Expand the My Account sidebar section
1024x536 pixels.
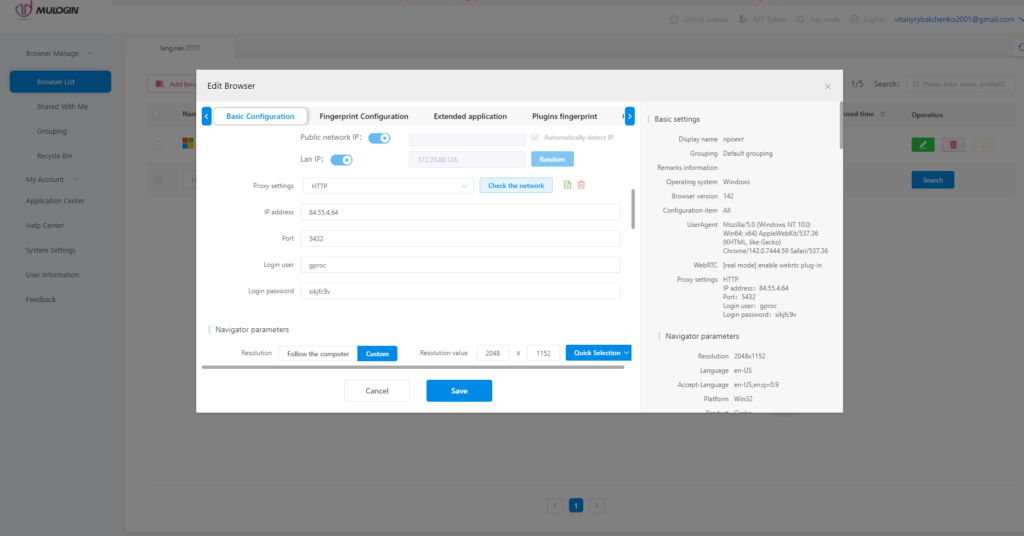pyautogui.click(x=52, y=180)
